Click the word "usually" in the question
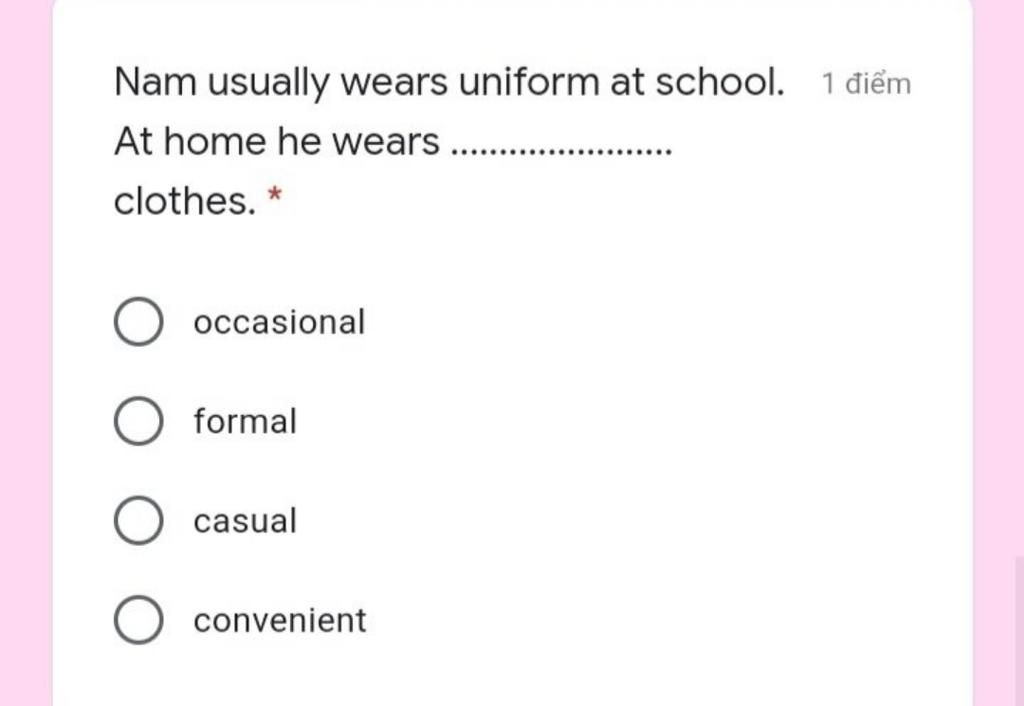The image size is (1024, 706). pyautogui.click(x=269, y=85)
